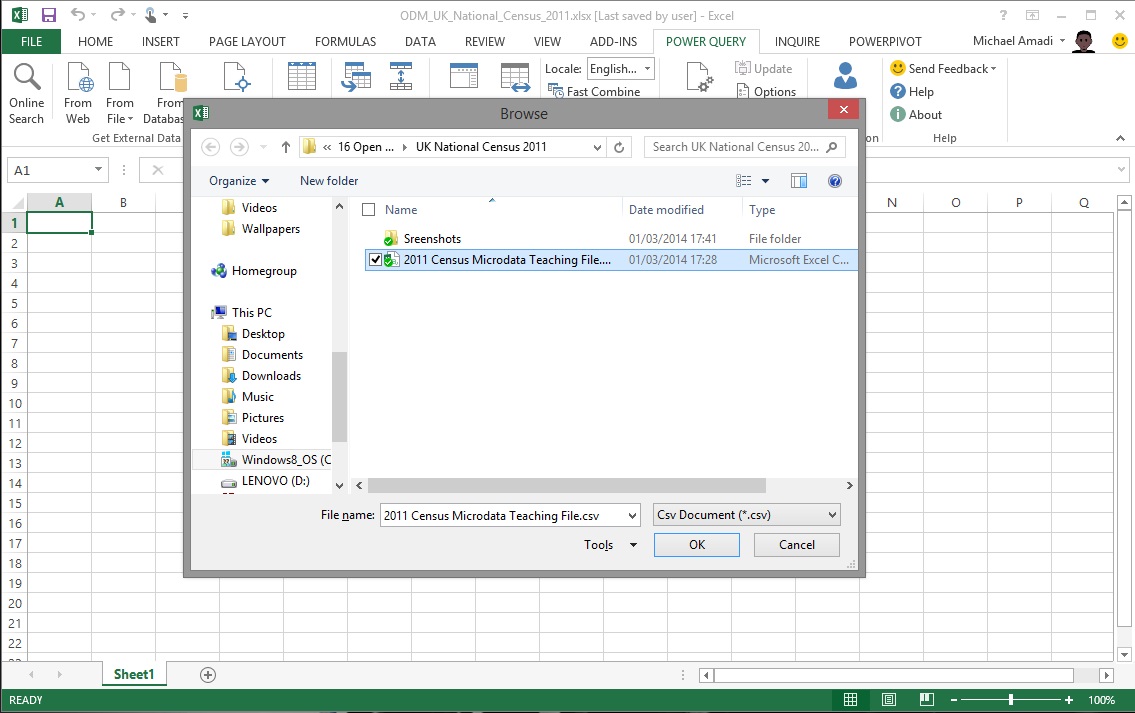Click the Undo arrow in title bar
This screenshot has width=1135, height=713.
(x=77, y=14)
